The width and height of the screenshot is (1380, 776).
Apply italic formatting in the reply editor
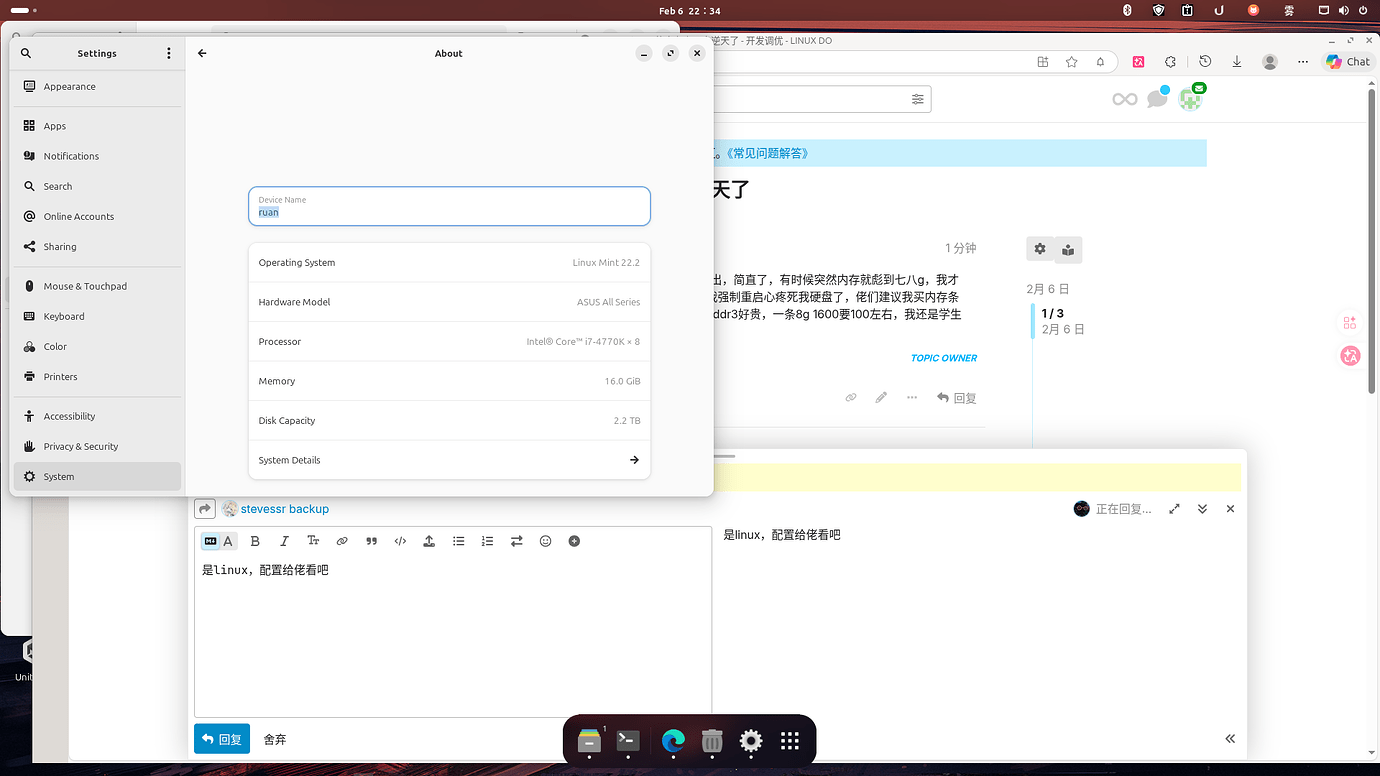click(x=284, y=541)
